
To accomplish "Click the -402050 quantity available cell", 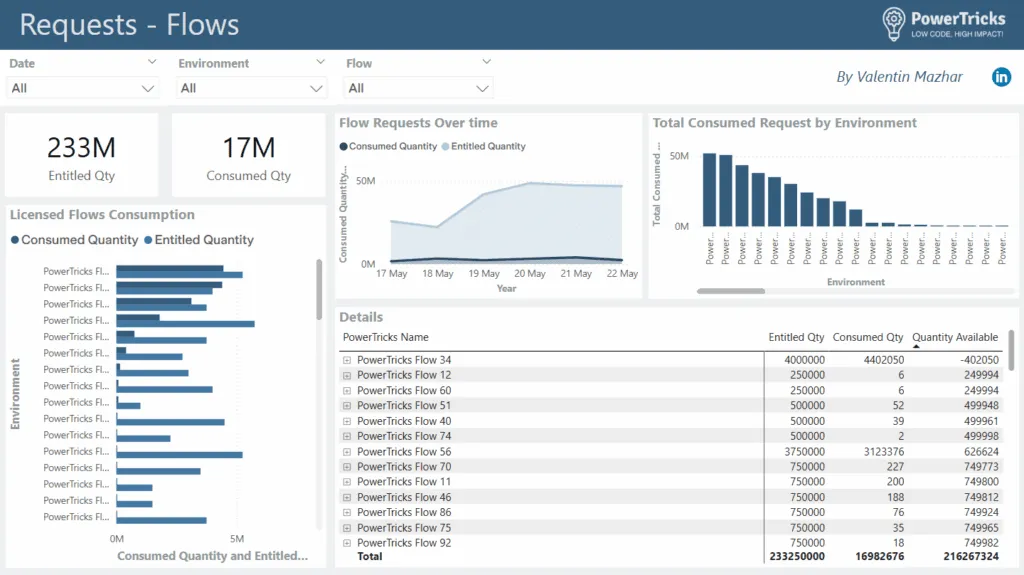I will click(x=979, y=360).
